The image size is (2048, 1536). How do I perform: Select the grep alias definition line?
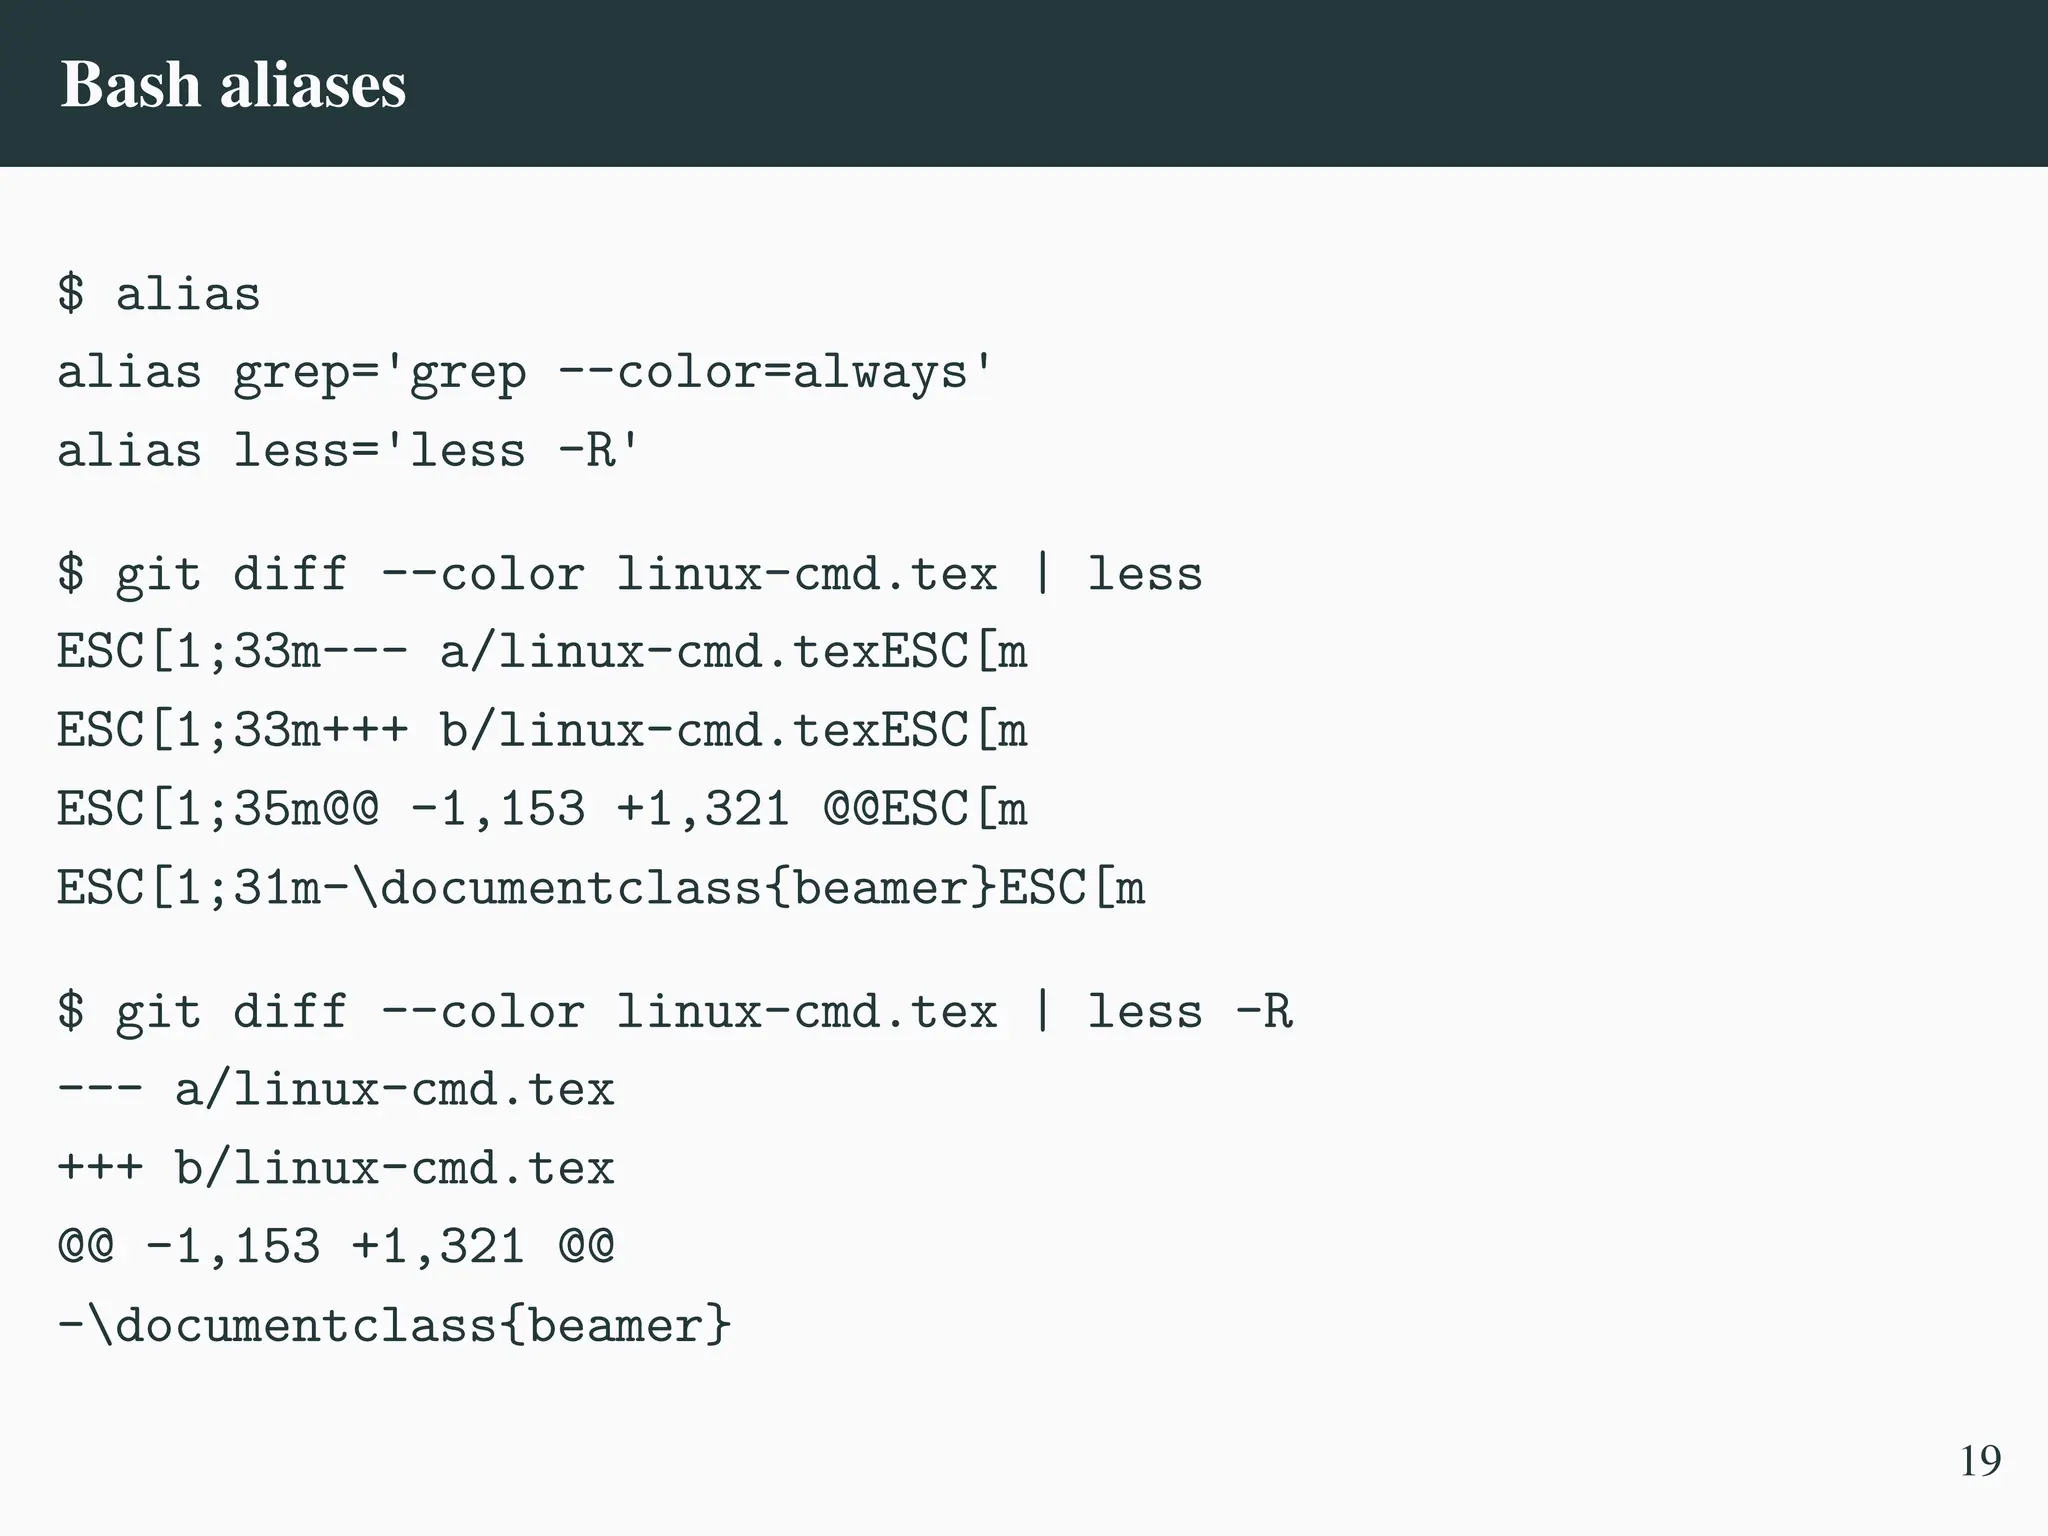coord(525,373)
